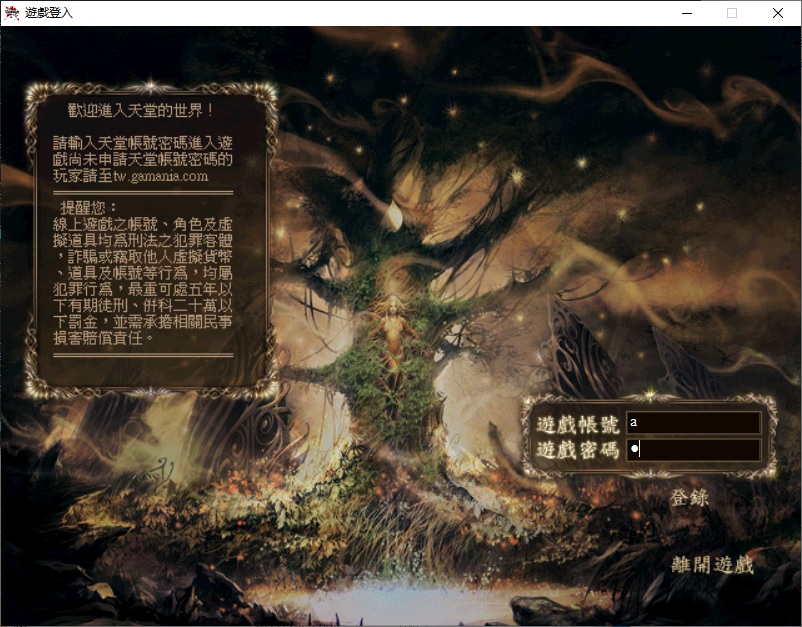Click the 提醒您： reminder heading
The width and height of the screenshot is (802, 627).
pos(89,208)
